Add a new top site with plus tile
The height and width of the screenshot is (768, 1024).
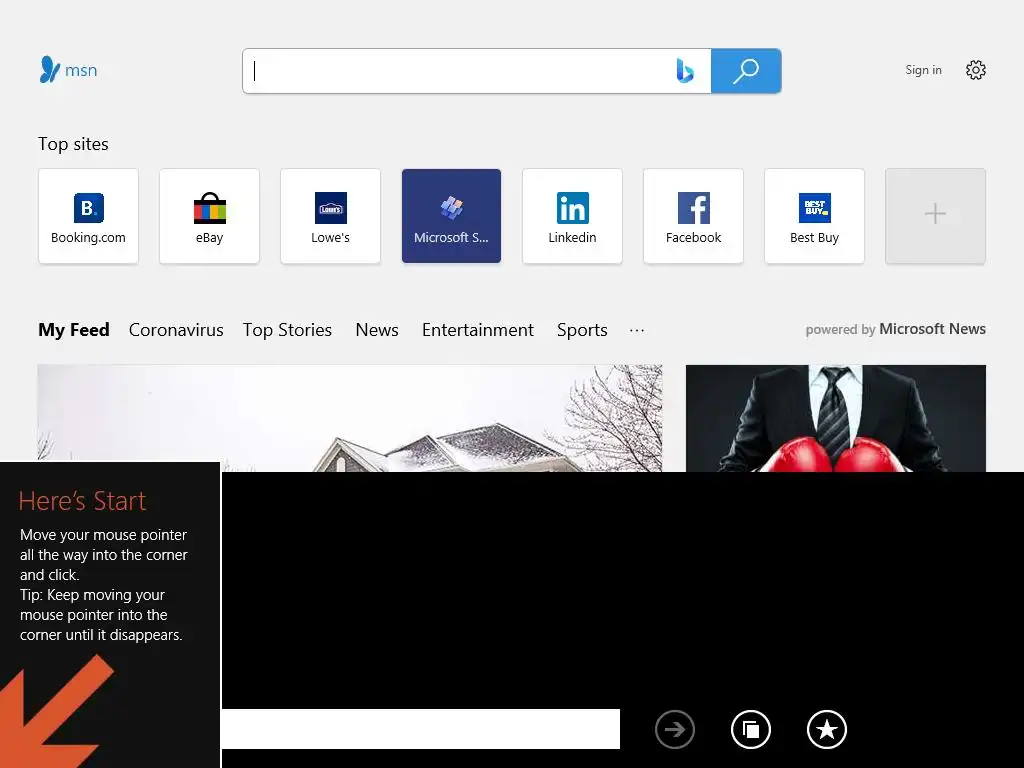coord(935,216)
